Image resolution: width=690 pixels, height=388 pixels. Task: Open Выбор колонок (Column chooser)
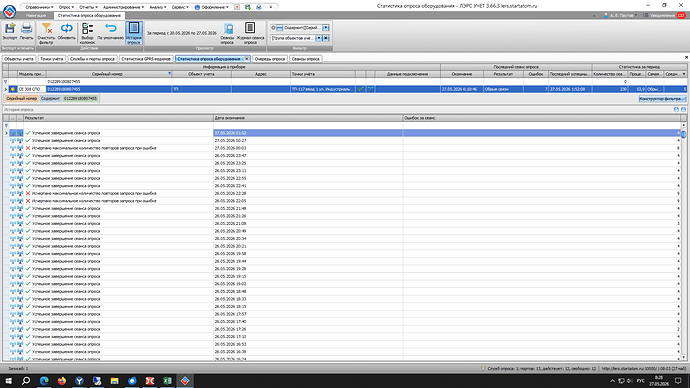pyautogui.click(x=88, y=33)
